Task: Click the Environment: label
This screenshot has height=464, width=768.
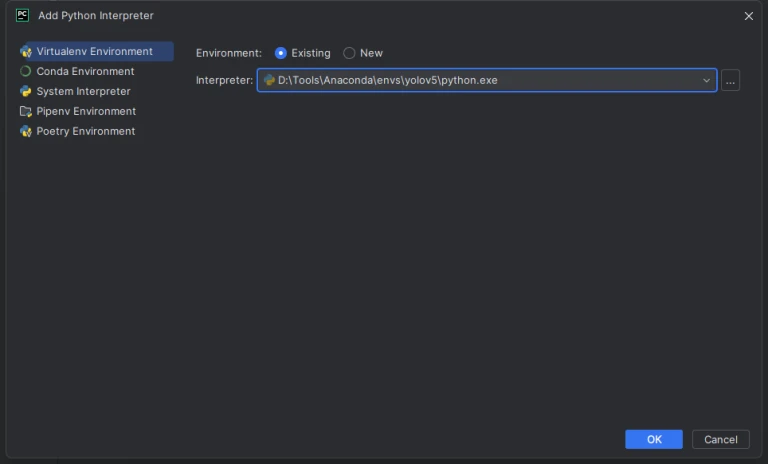Action: tap(229, 53)
